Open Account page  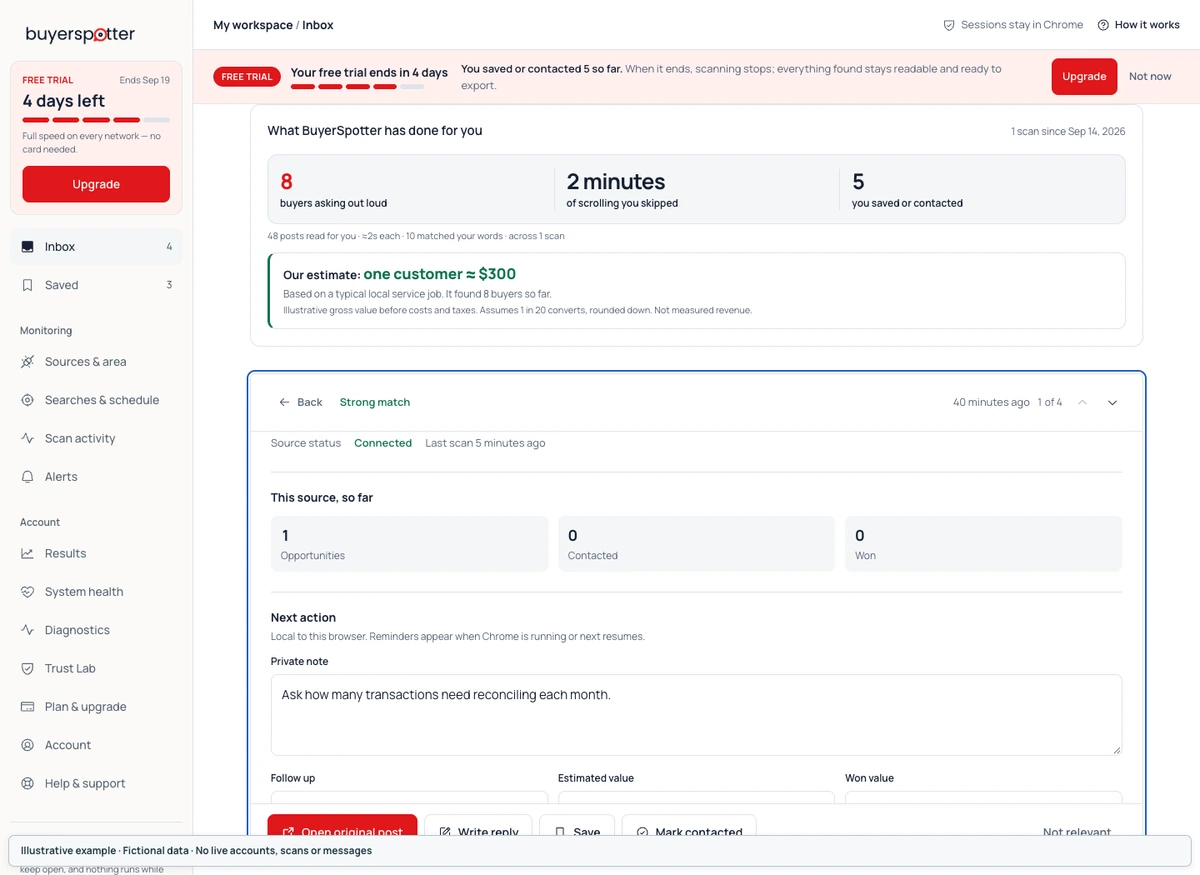click(x=96, y=745)
